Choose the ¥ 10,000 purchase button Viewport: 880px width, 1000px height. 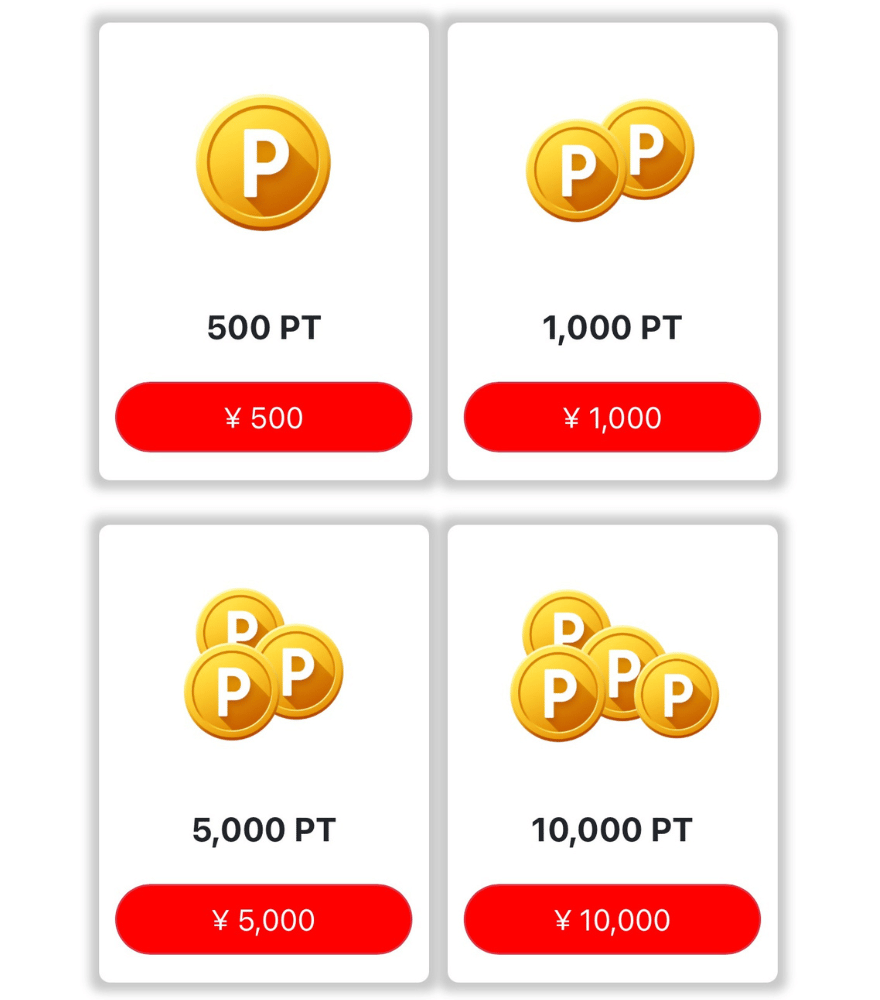[612, 919]
